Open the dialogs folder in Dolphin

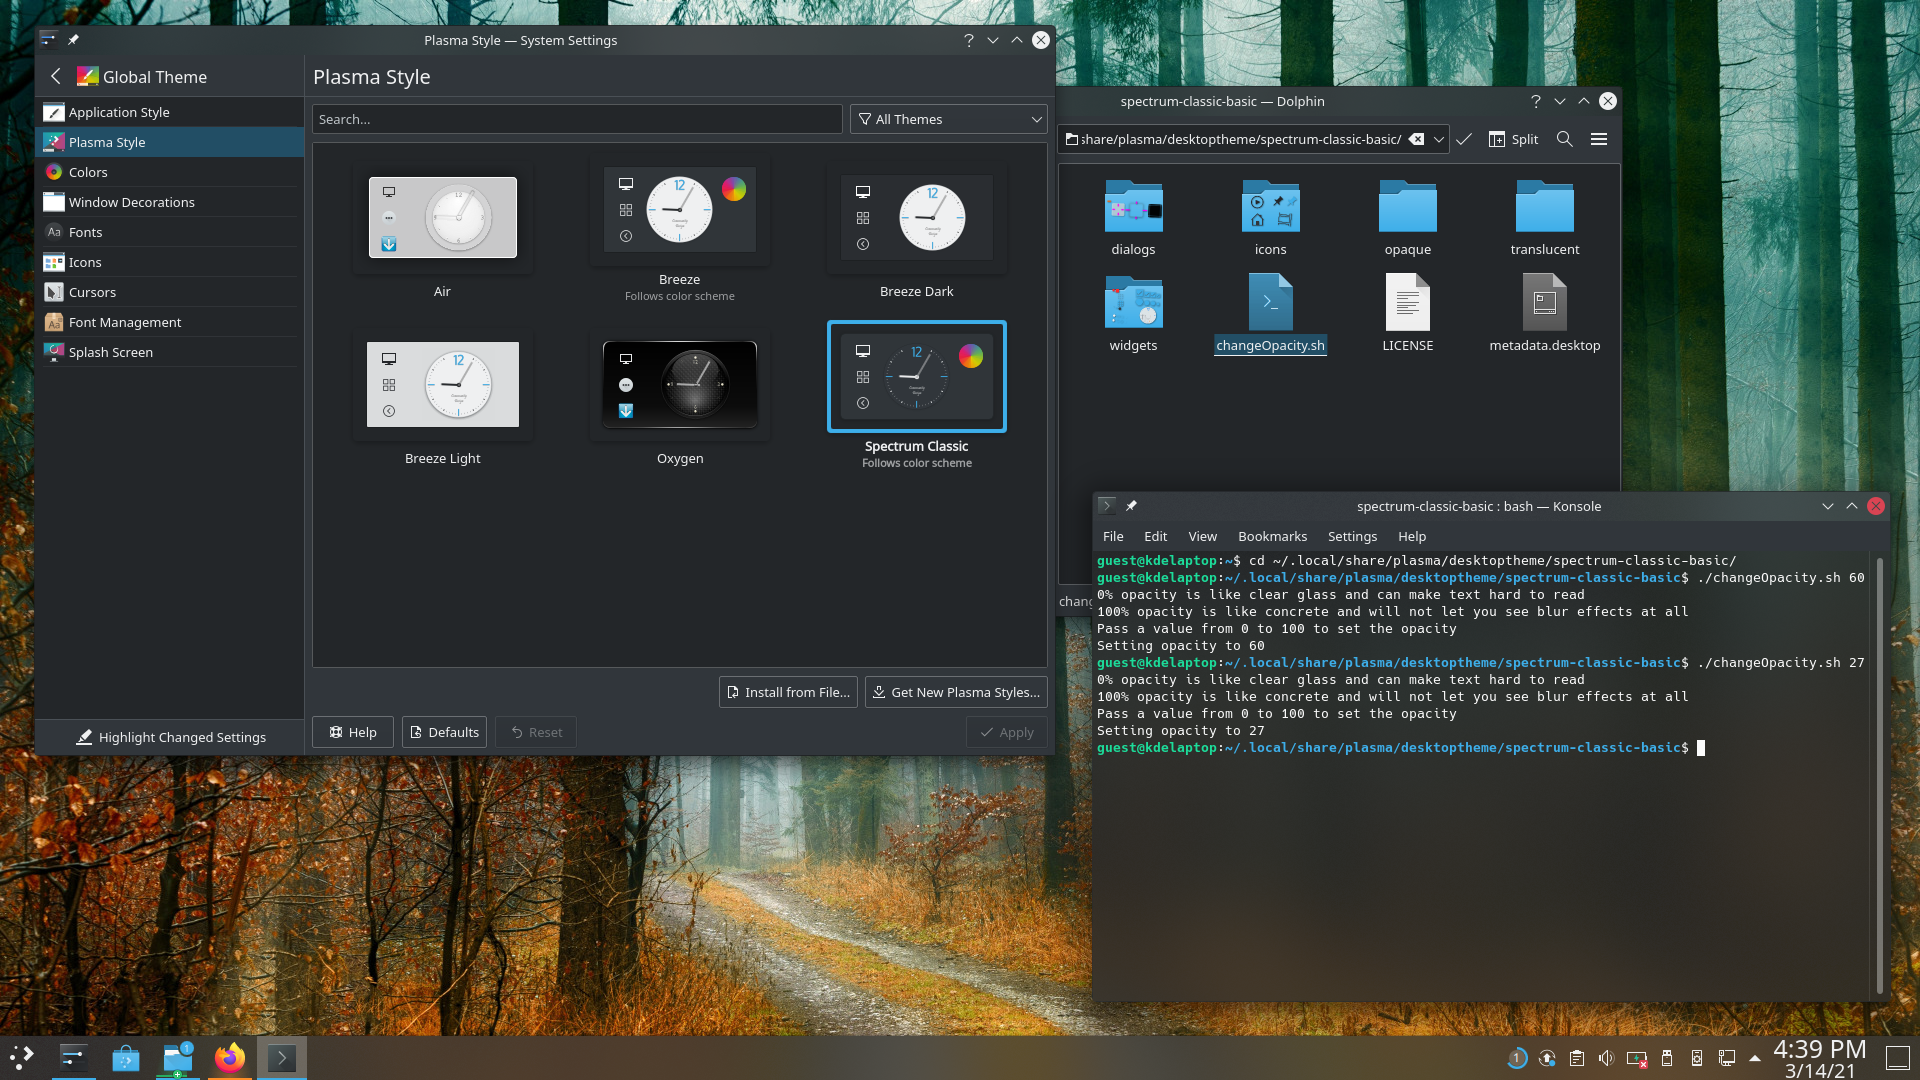[1133, 218]
